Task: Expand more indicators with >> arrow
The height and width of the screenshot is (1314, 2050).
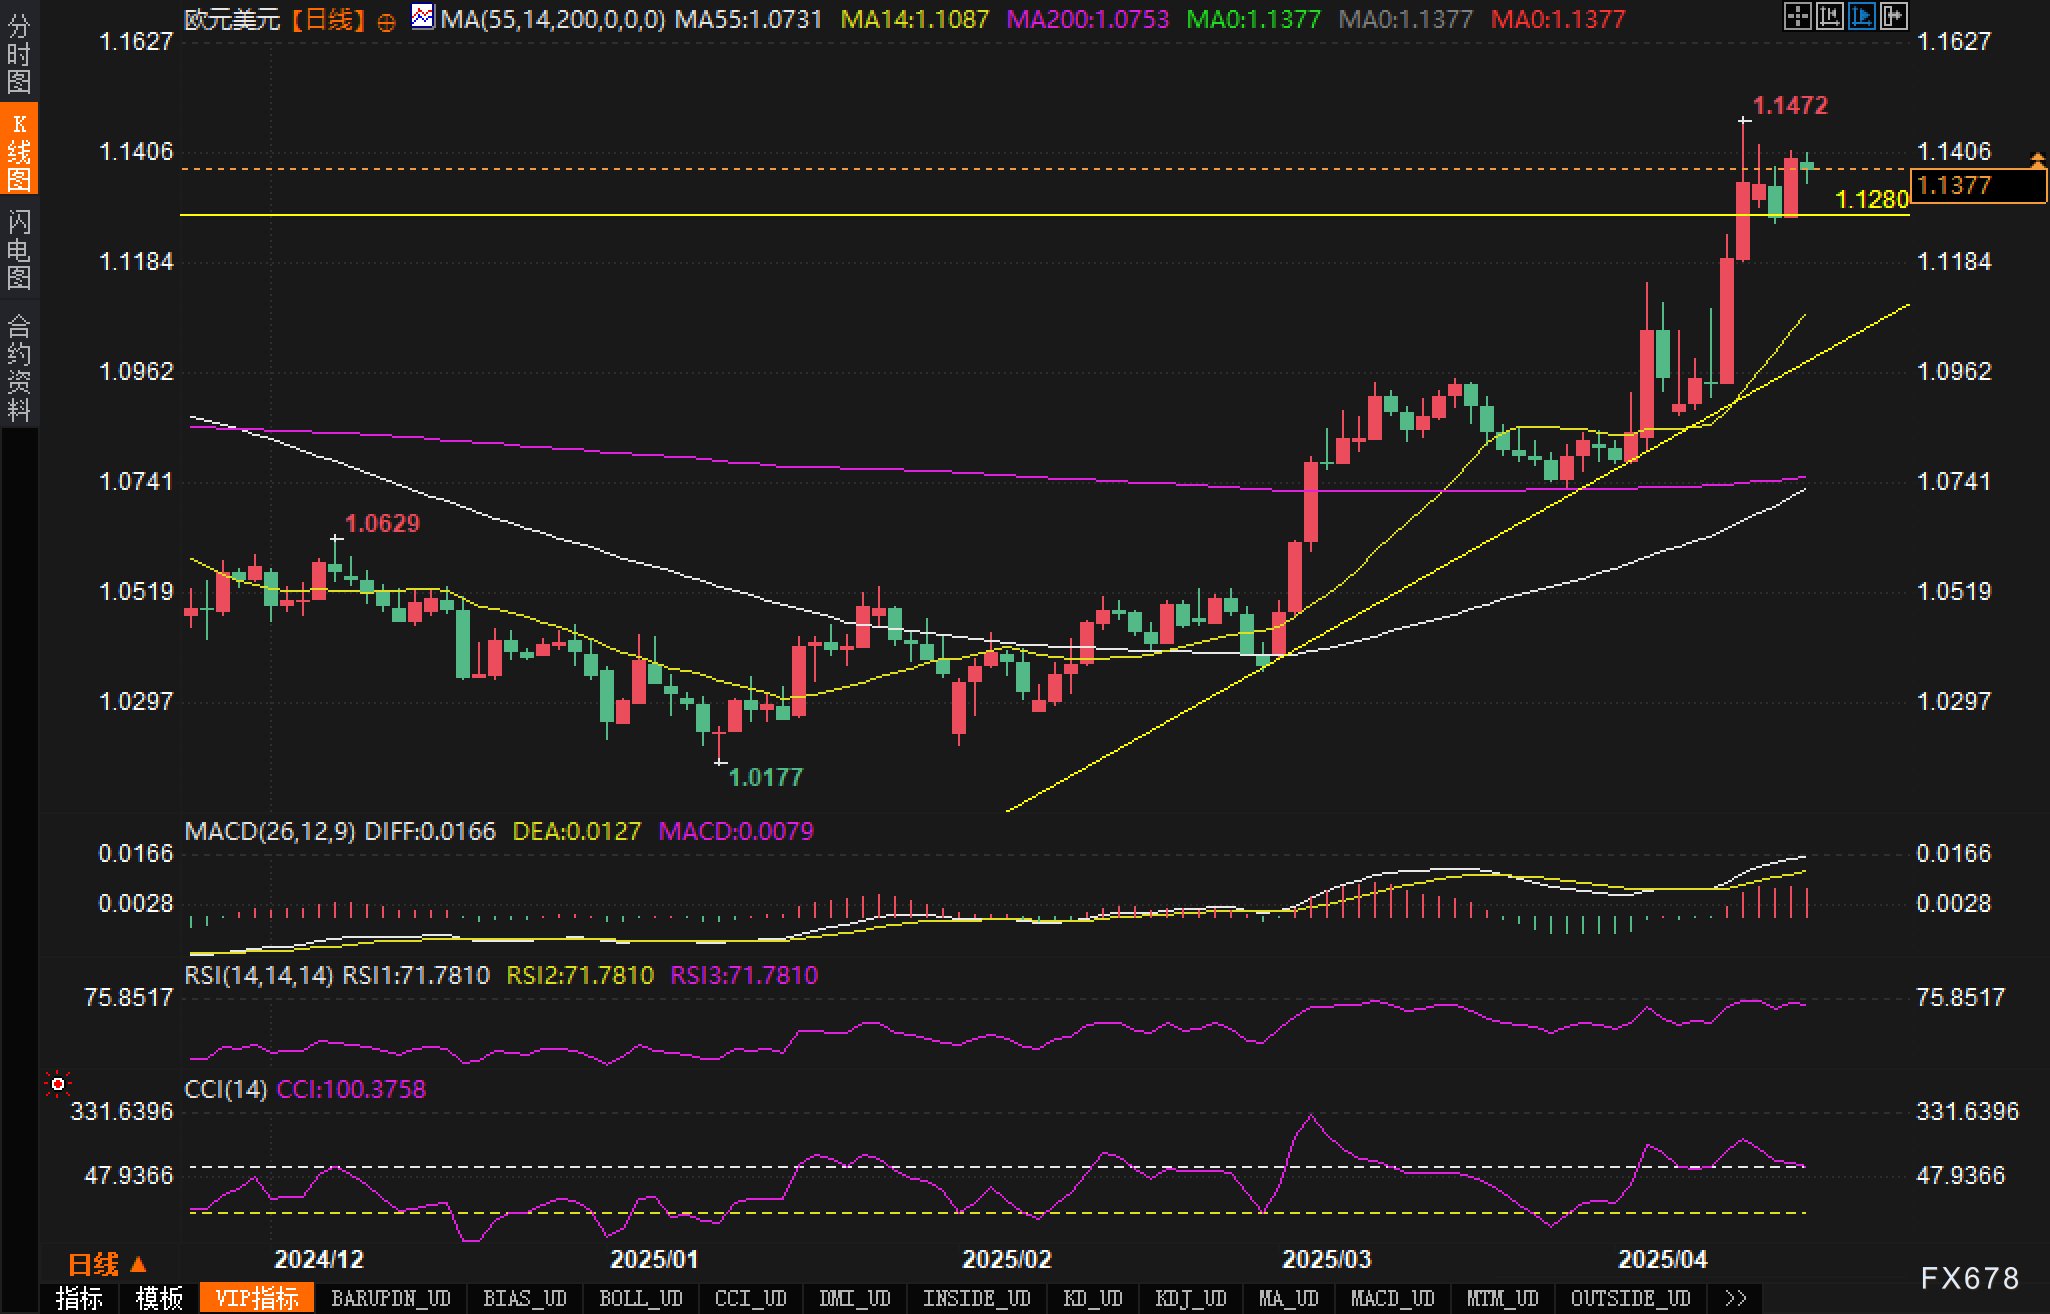Action: pos(1736,1298)
